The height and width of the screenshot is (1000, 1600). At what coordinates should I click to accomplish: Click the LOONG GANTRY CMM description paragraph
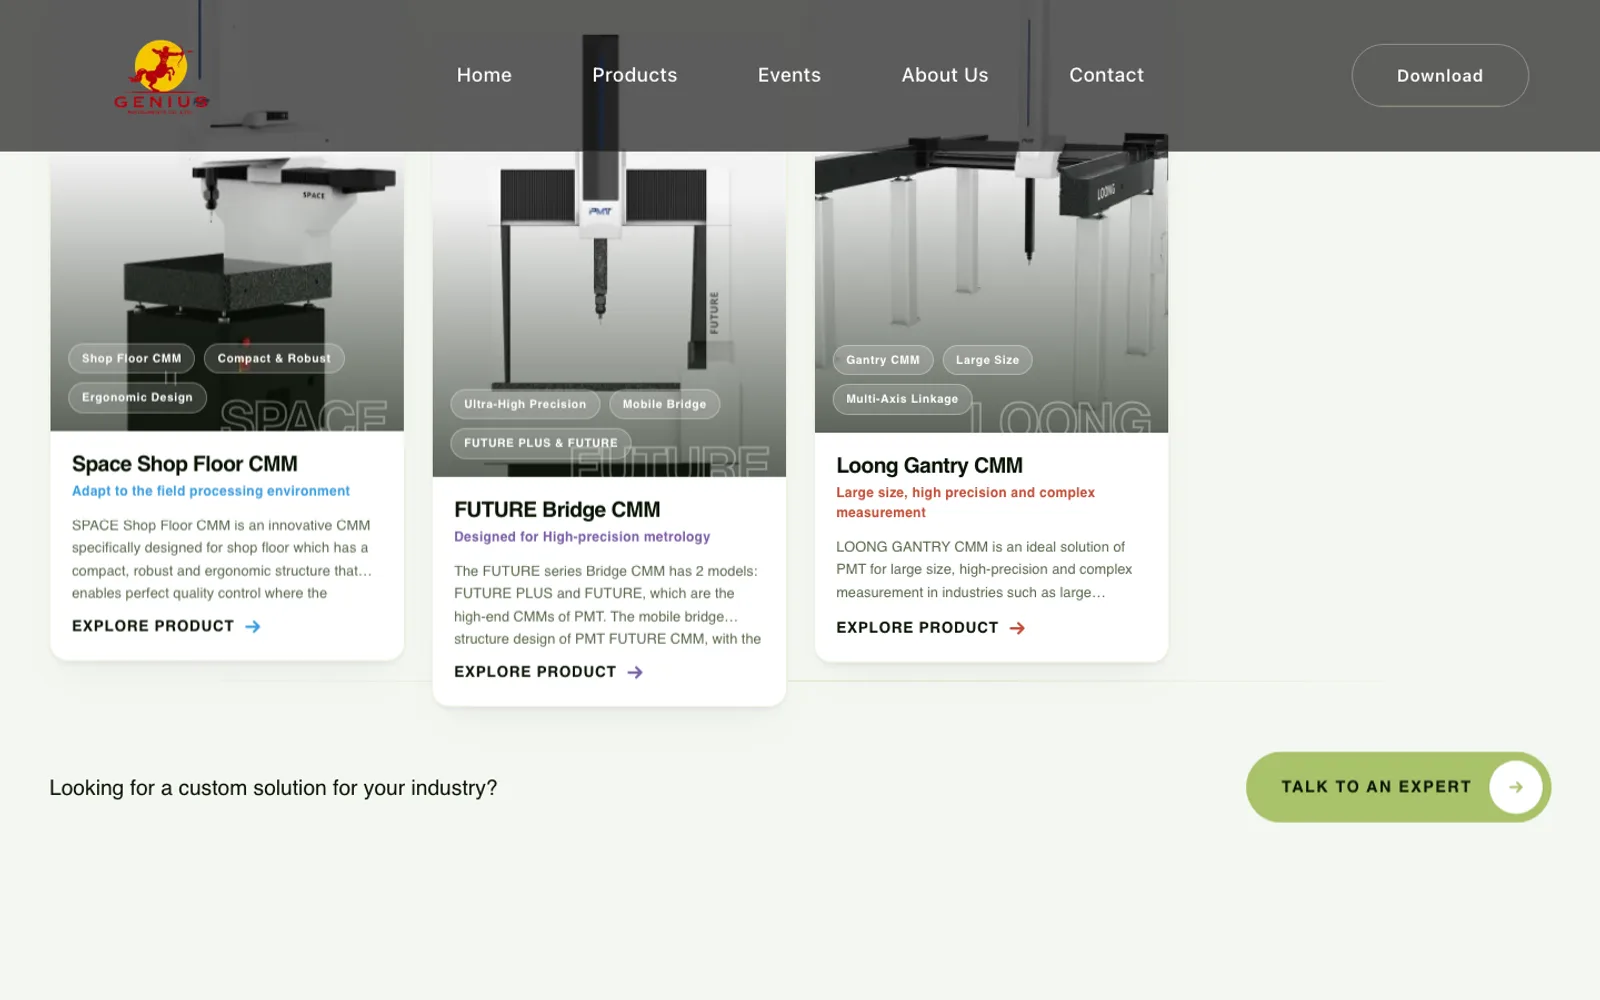click(984, 570)
